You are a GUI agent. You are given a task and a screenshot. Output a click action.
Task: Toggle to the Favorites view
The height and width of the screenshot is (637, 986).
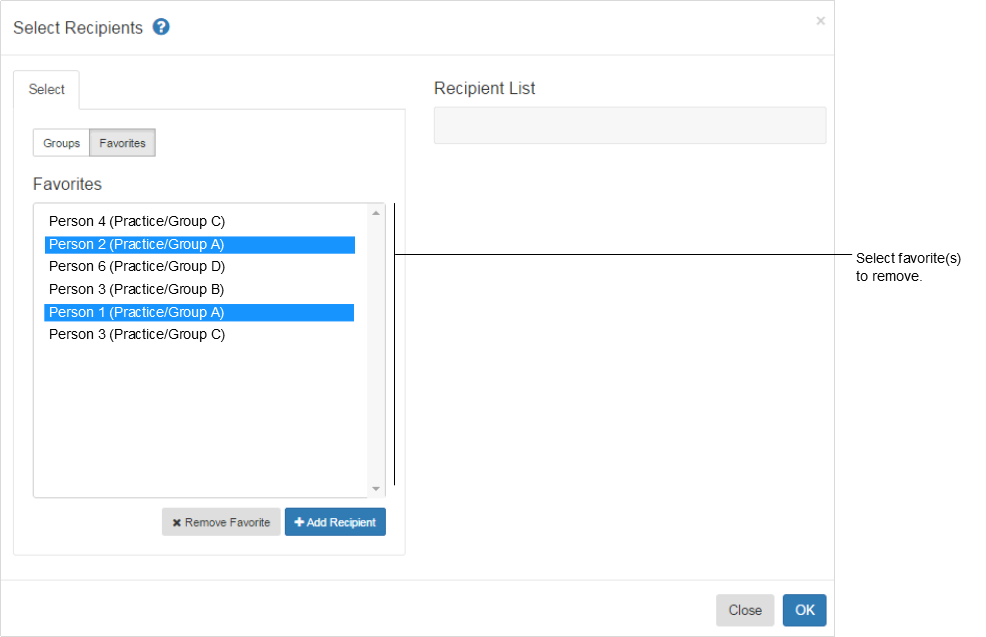(x=122, y=143)
